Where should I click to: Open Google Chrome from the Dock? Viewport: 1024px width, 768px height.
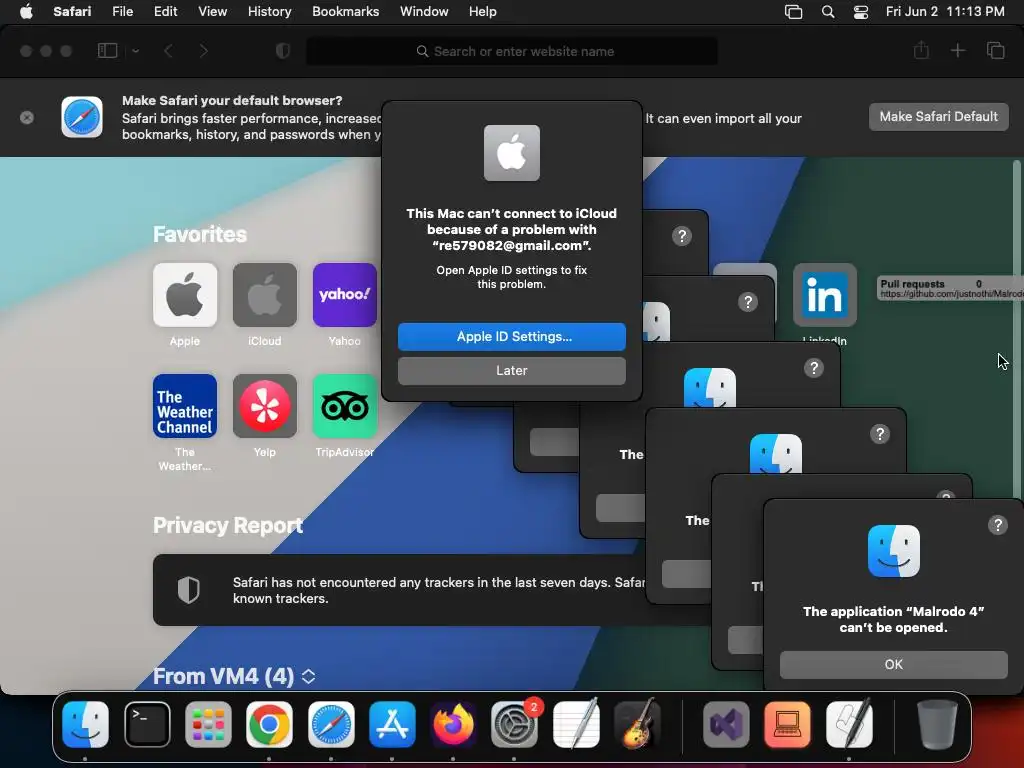(x=269, y=724)
